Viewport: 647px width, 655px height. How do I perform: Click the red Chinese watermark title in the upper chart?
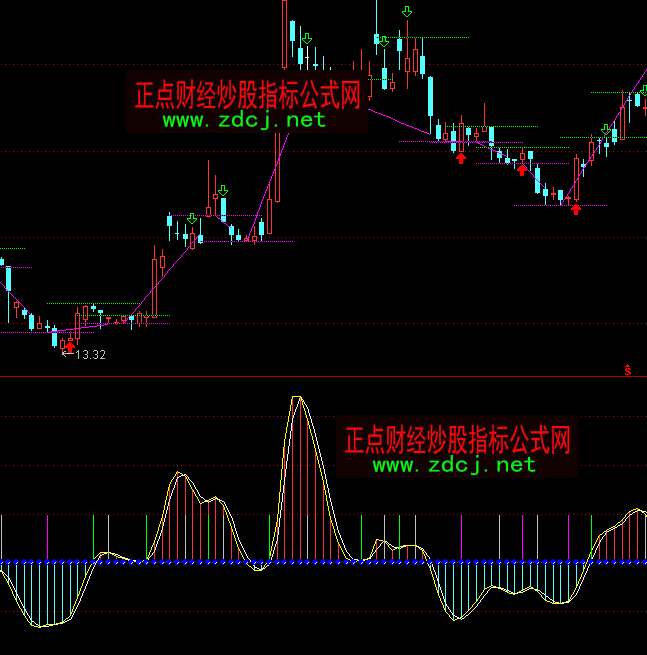tap(247, 96)
